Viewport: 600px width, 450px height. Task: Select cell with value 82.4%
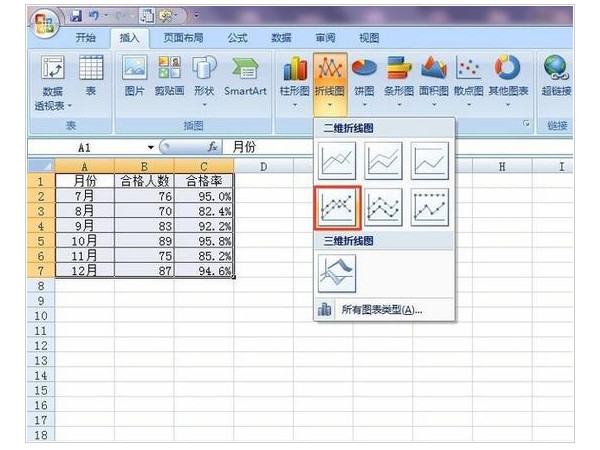(204, 211)
